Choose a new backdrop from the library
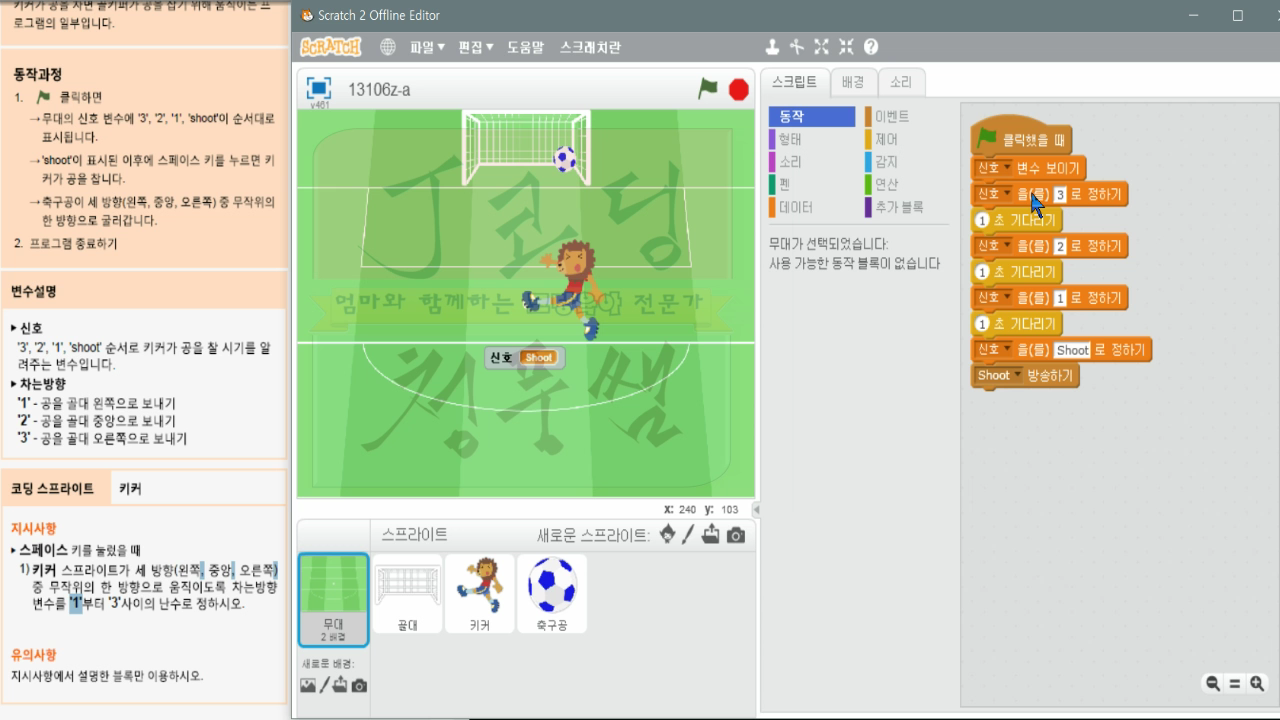This screenshot has width=1280, height=720. click(308, 685)
